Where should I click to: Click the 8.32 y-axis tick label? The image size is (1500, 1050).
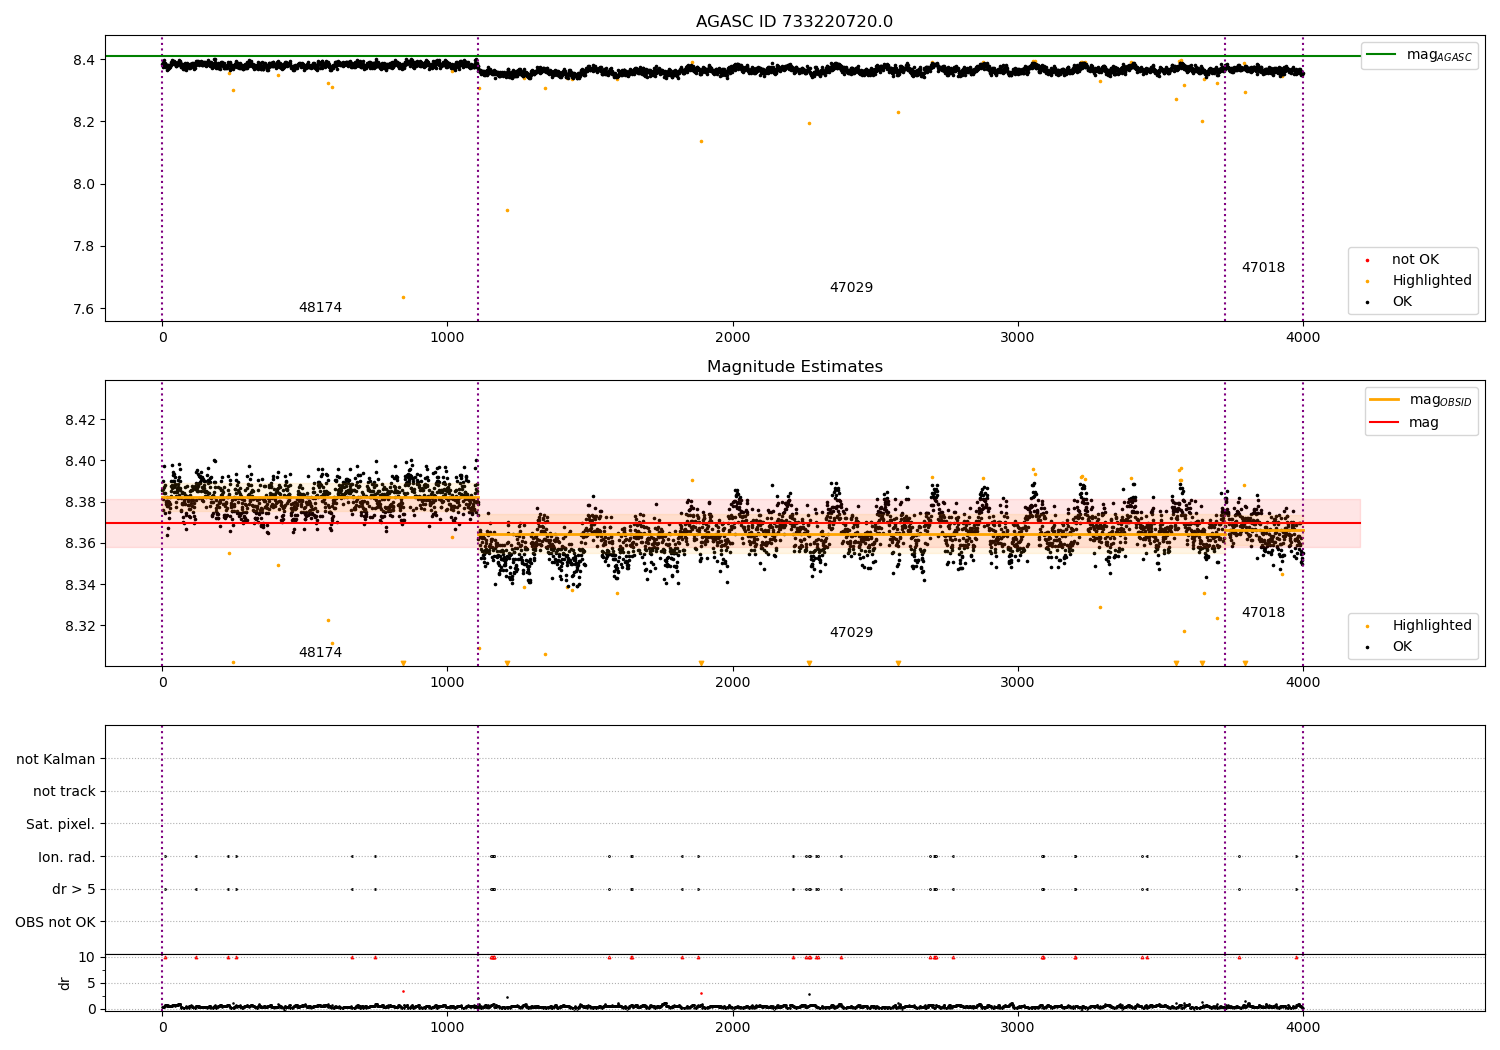tap(80, 627)
